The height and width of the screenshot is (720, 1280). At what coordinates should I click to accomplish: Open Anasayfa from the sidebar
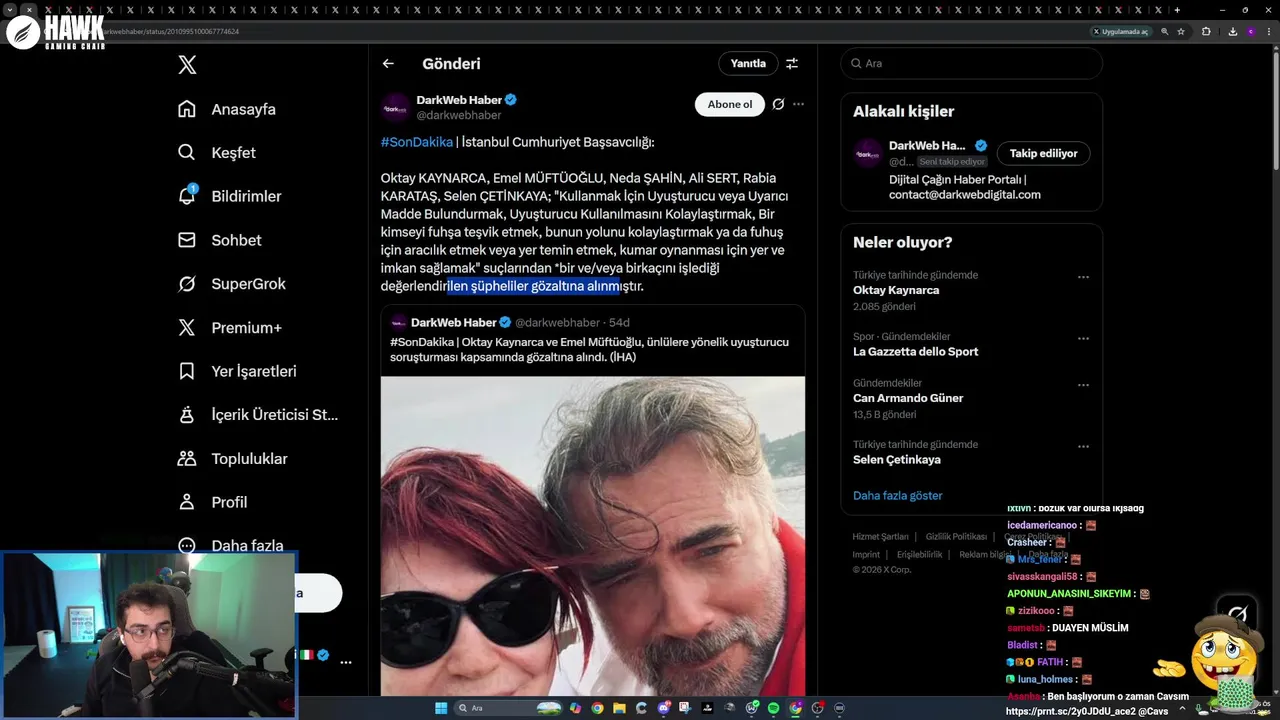[x=226, y=109]
